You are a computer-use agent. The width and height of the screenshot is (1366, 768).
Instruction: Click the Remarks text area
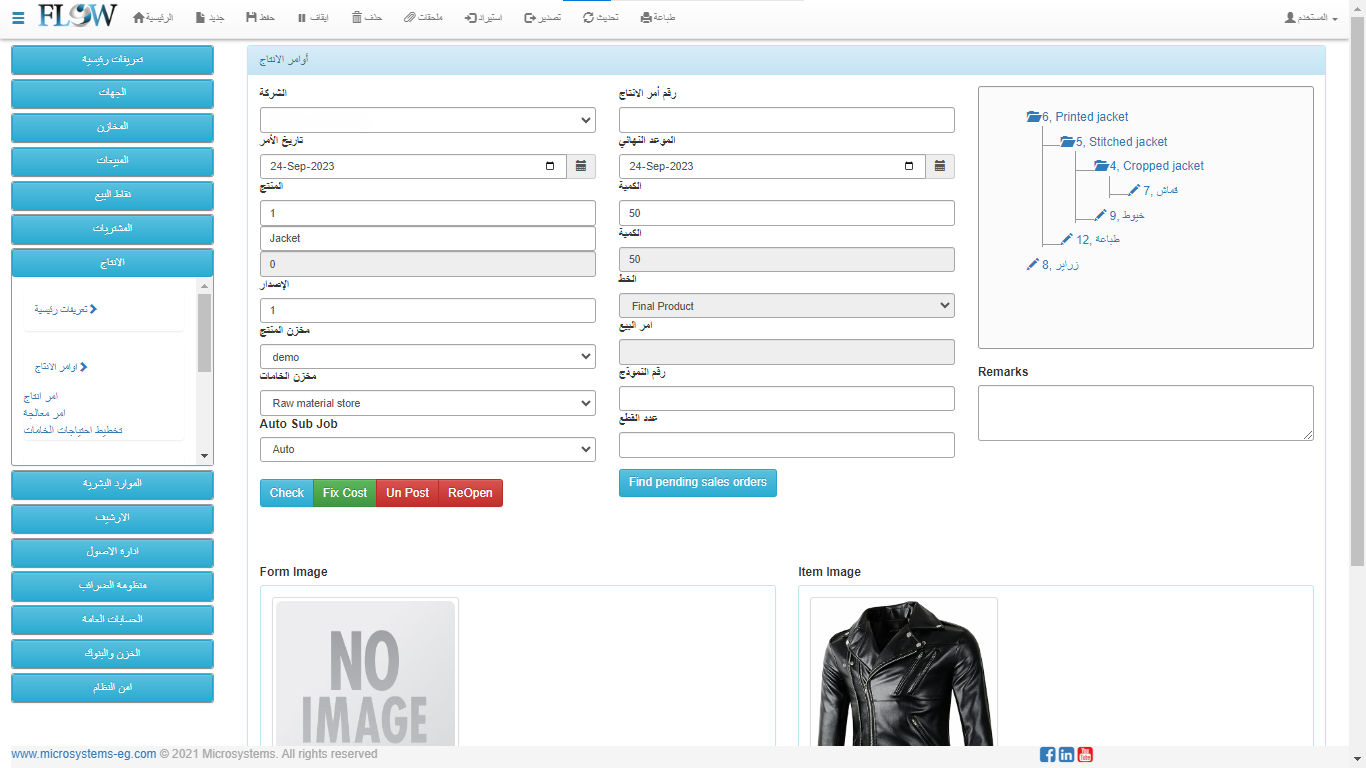click(1145, 412)
